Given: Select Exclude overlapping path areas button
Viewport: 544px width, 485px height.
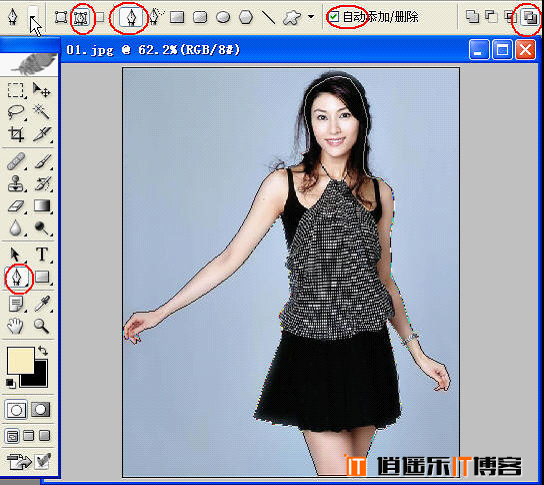Looking at the screenshot, I should 529,17.
